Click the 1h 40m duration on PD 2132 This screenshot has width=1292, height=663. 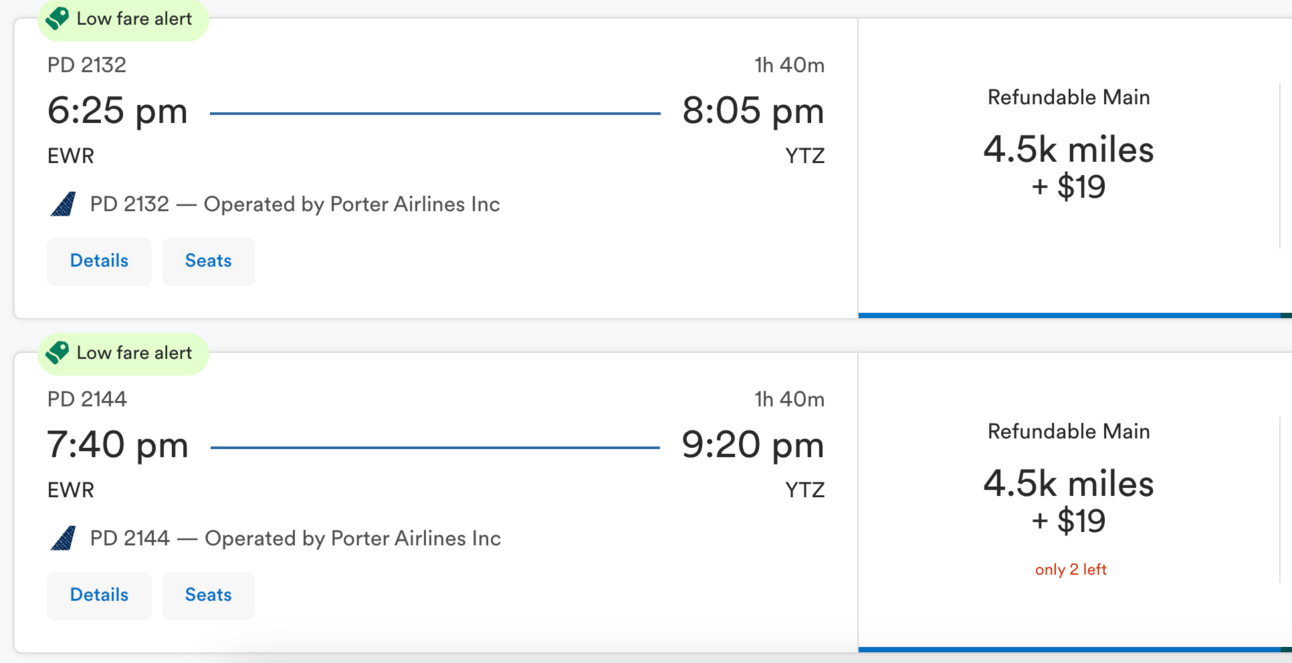[x=789, y=65]
